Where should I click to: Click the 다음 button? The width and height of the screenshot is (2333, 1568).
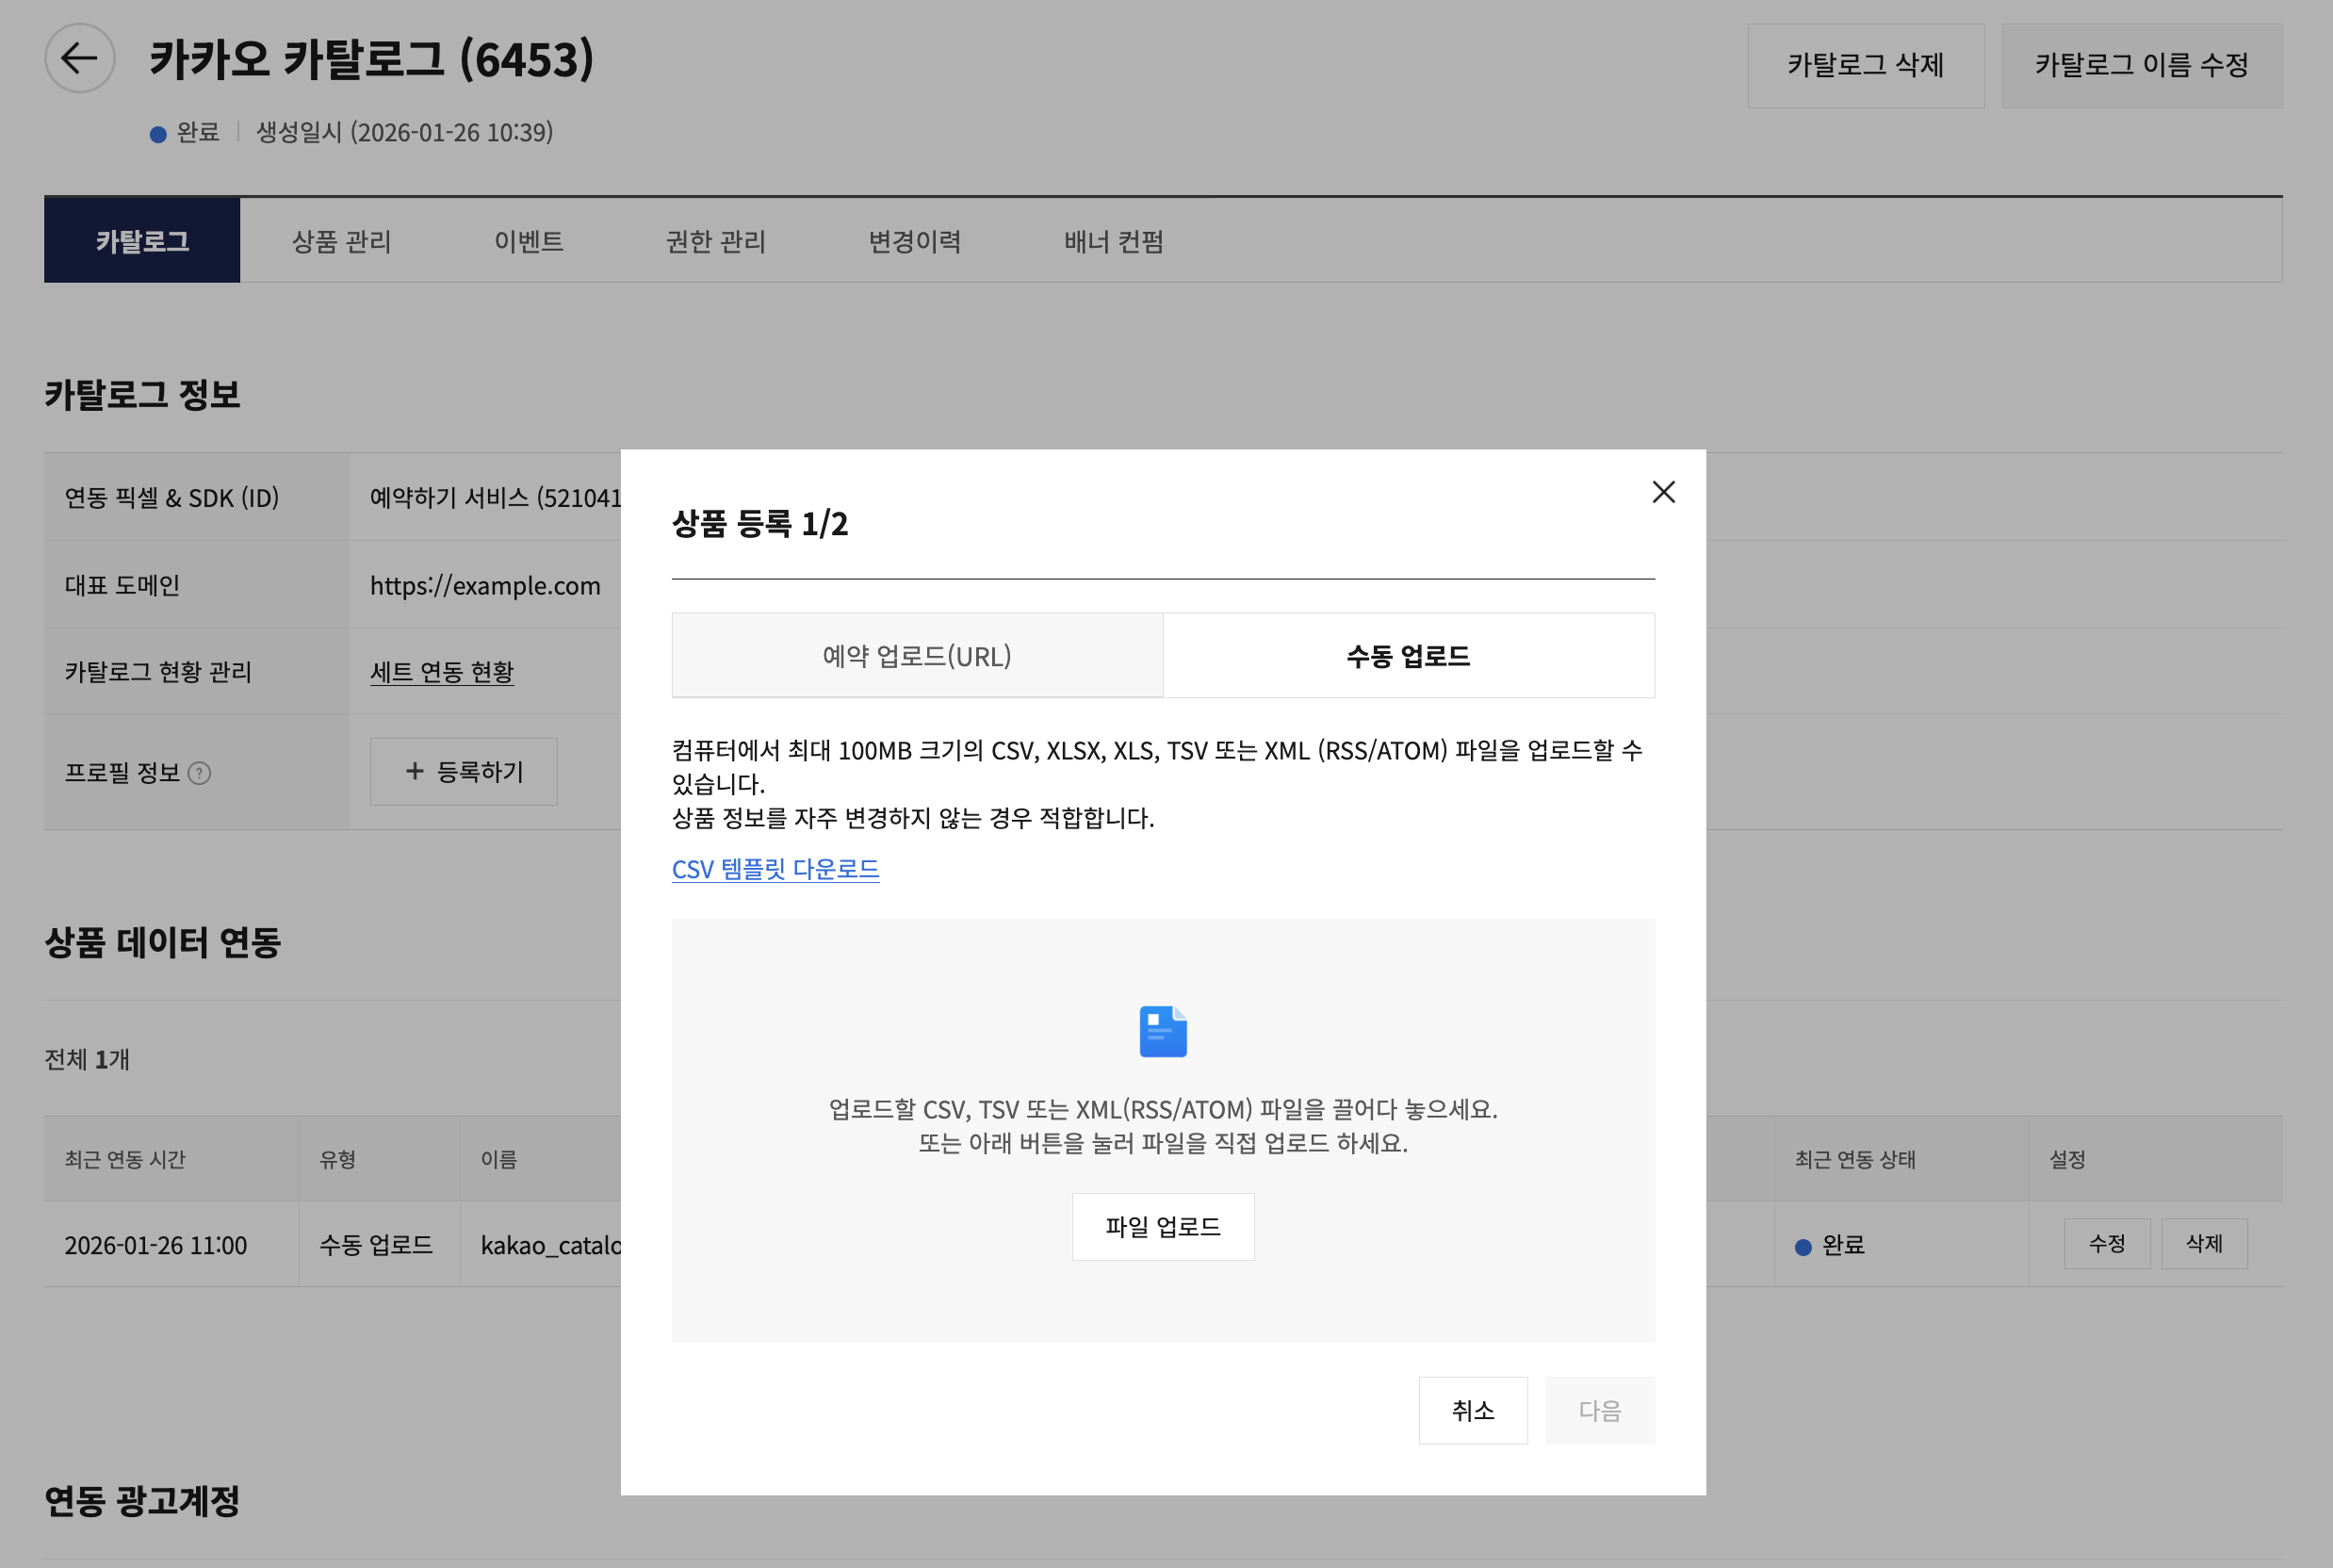(x=1598, y=1410)
